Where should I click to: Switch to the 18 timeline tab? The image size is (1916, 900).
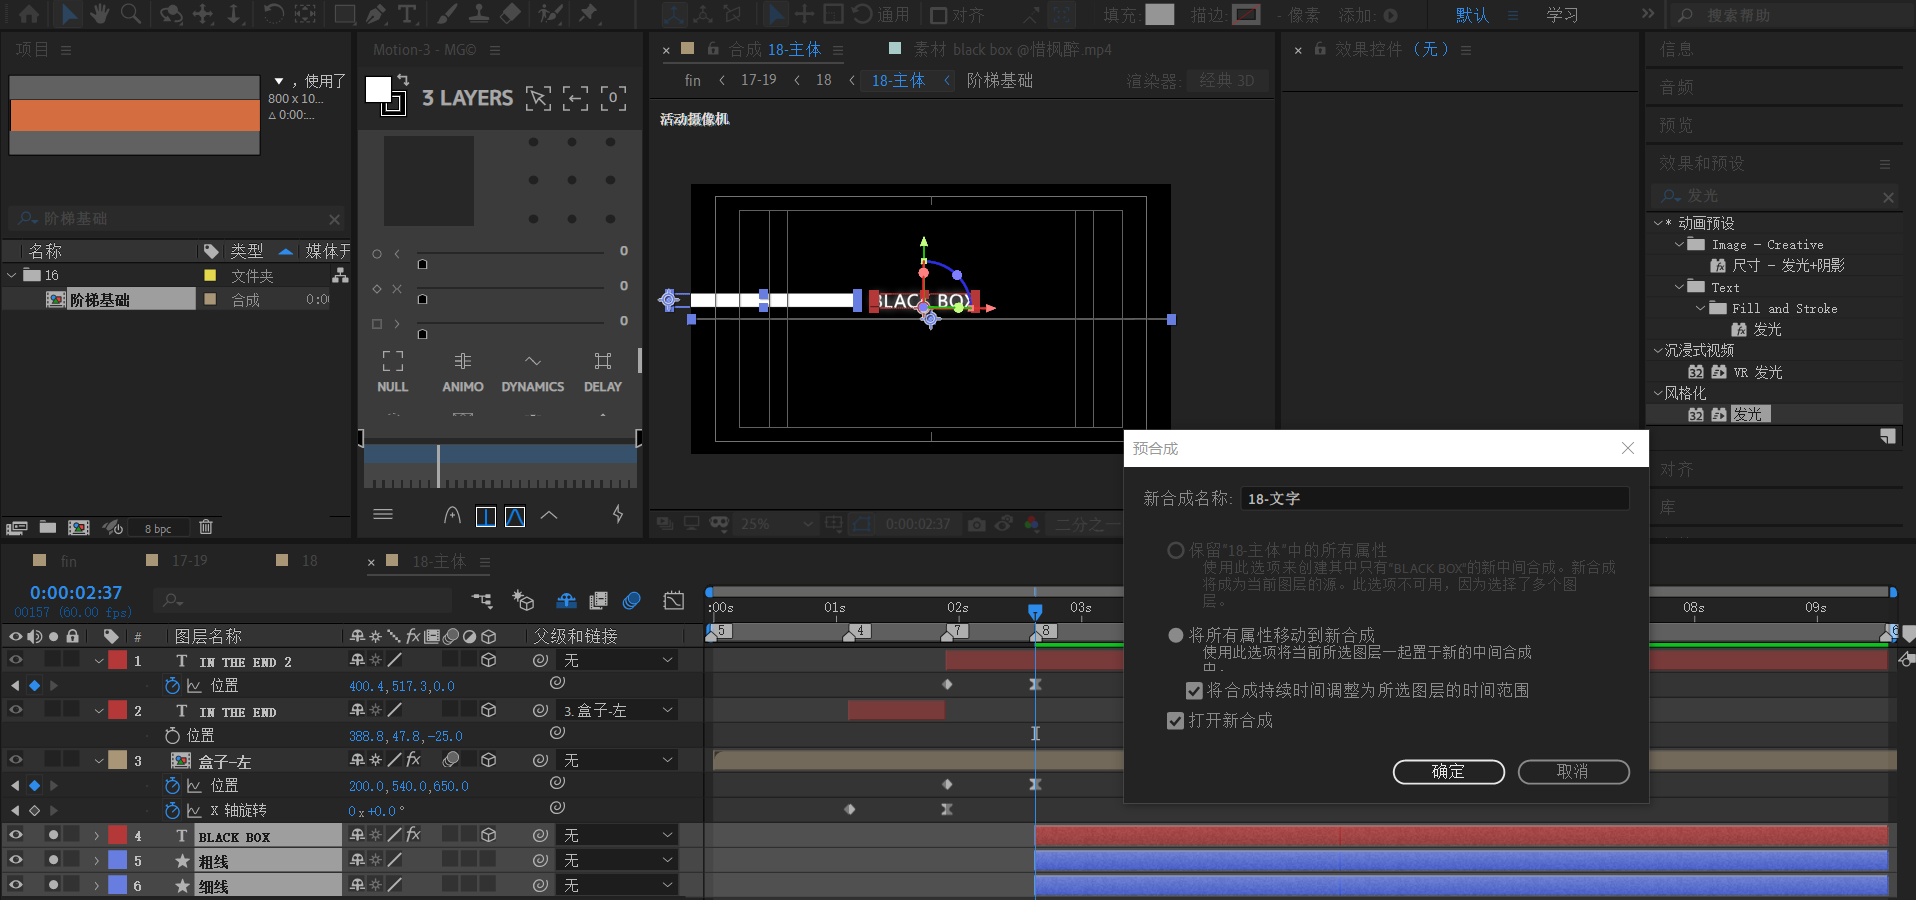(x=310, y=561)
